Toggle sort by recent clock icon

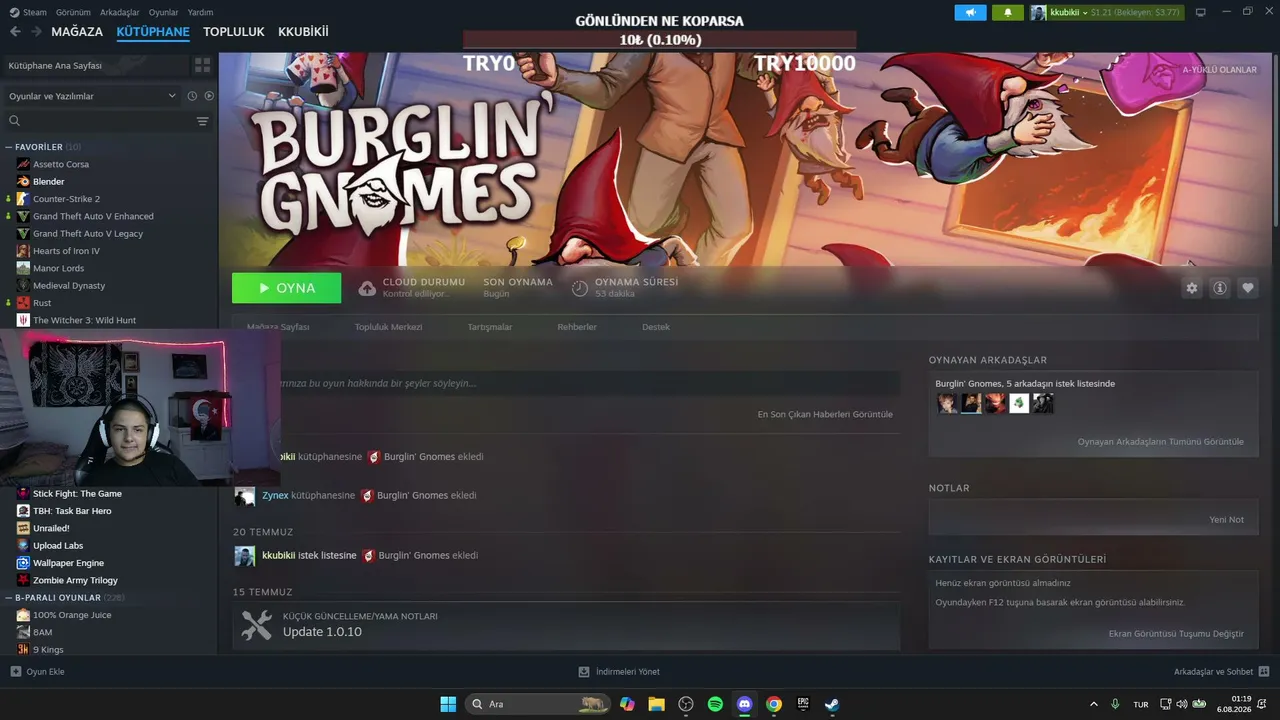coord(192,96)
